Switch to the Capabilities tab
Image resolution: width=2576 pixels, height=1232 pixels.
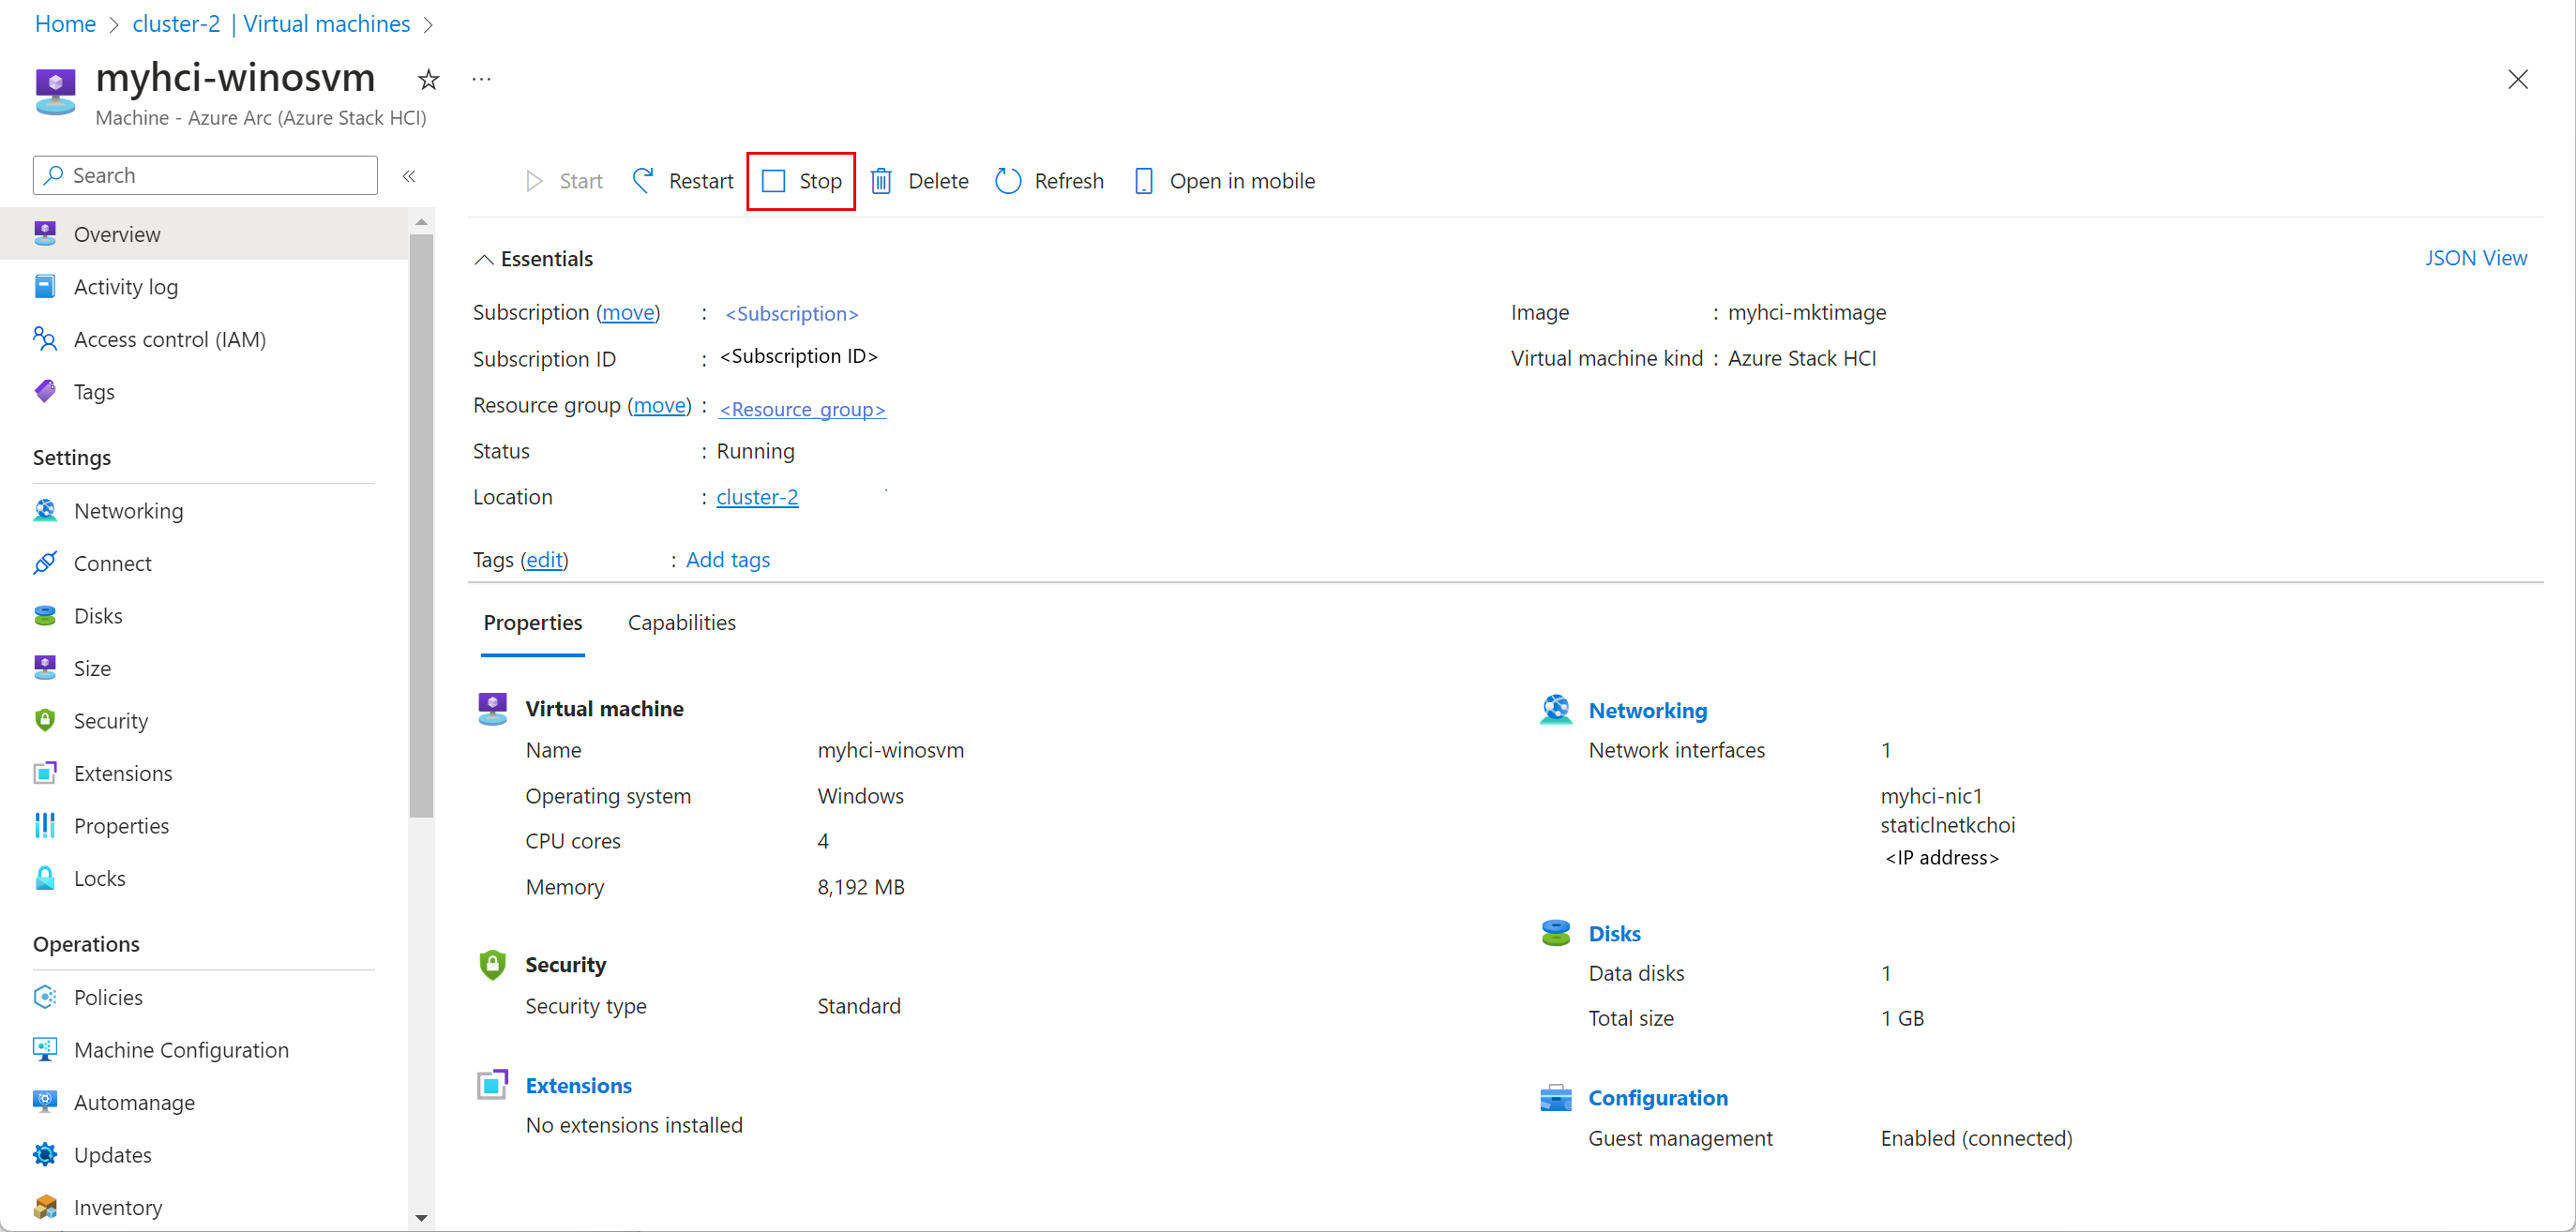point(681,623)
